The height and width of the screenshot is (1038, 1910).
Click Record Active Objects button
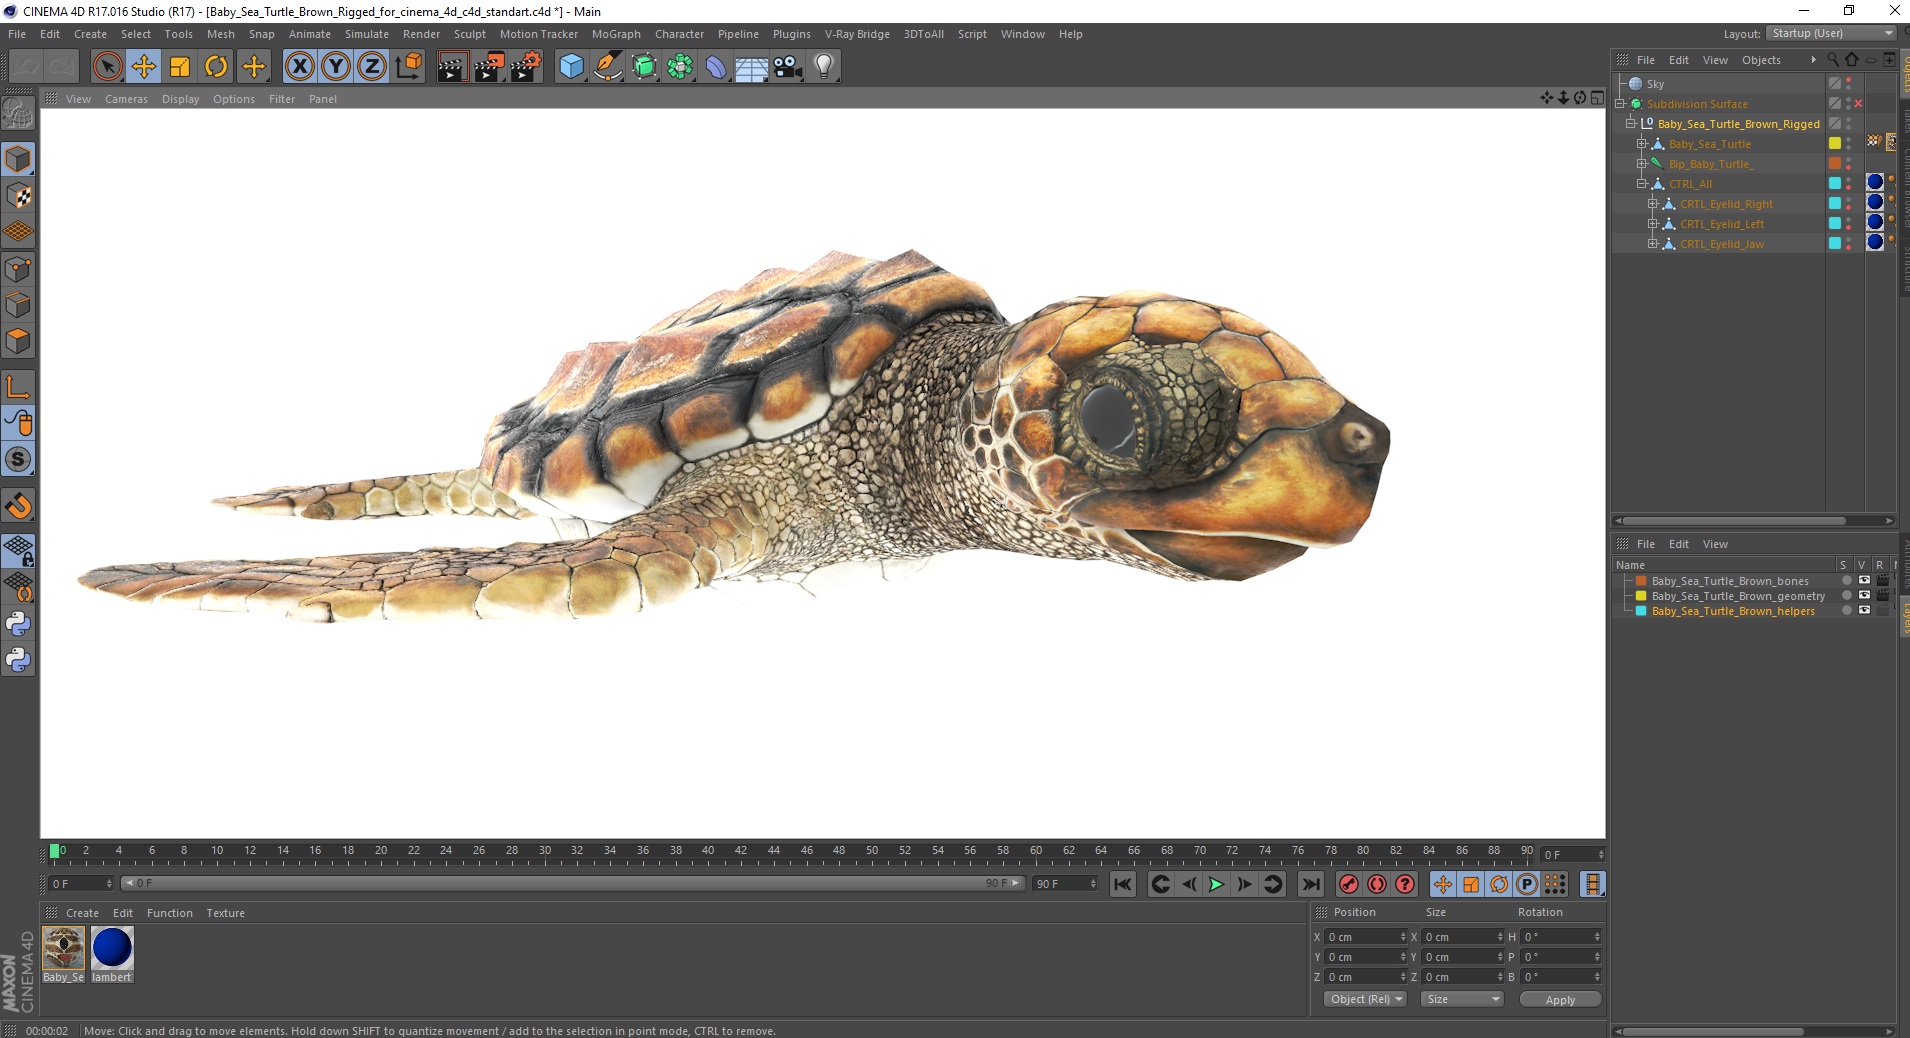(x=1349, y=884)
